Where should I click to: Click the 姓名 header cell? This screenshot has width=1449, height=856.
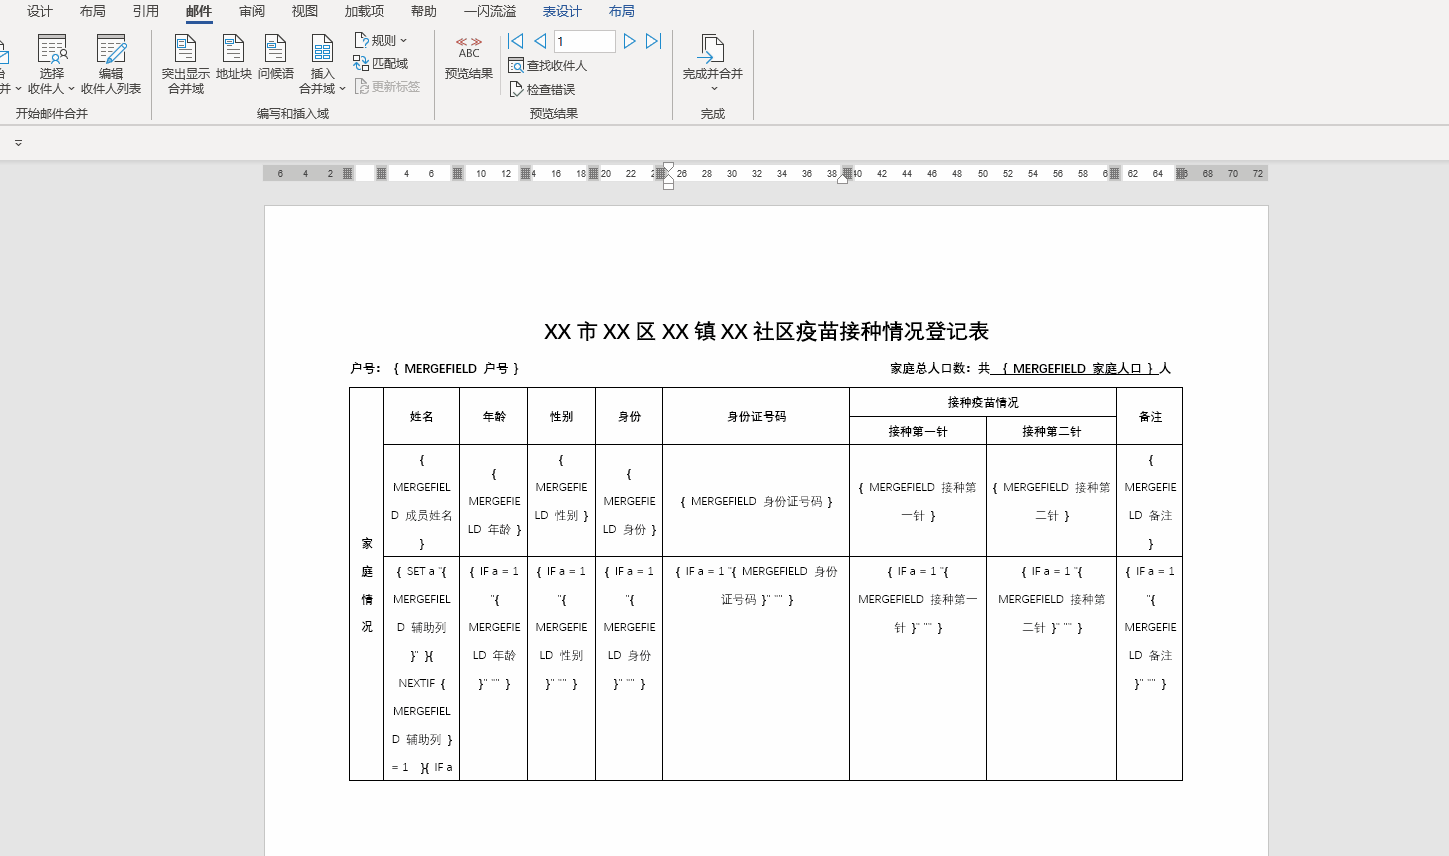click(421, 416)
